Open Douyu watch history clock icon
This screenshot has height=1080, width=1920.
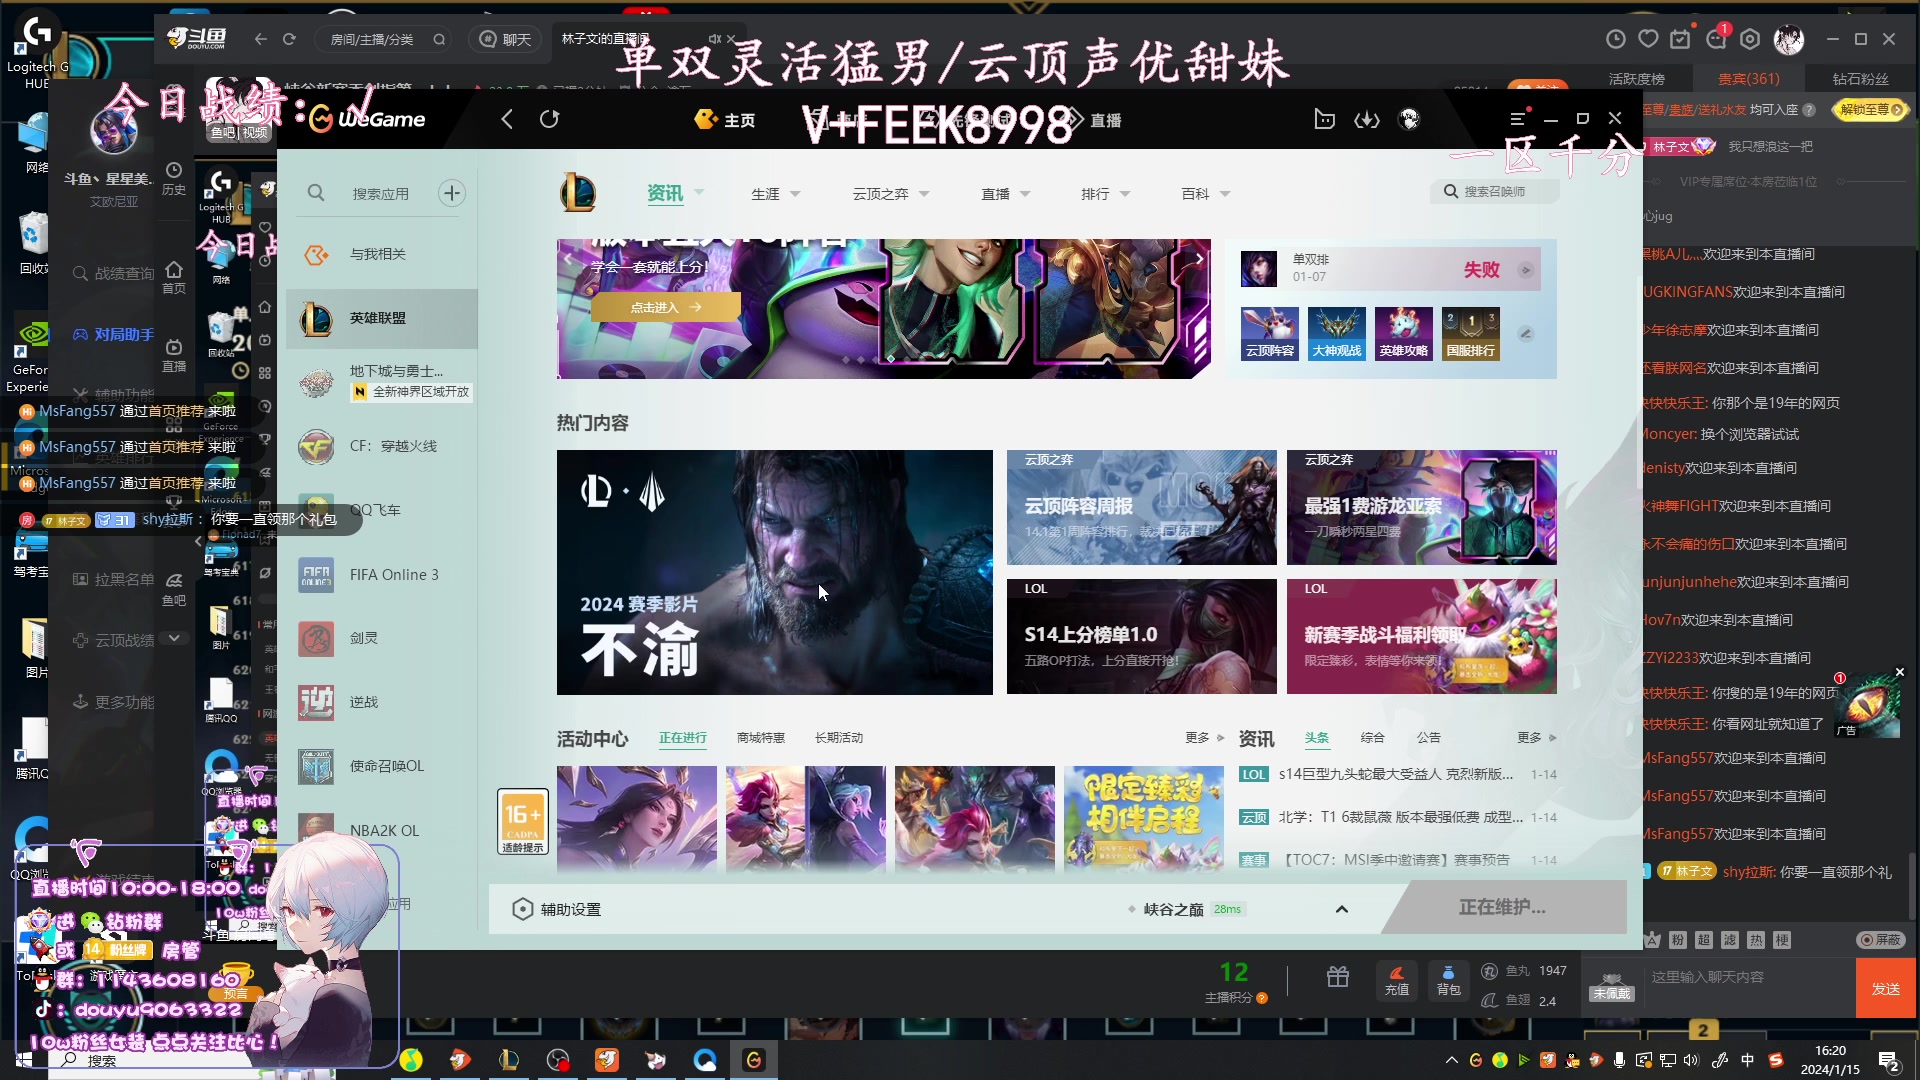tap(1615, 39)
